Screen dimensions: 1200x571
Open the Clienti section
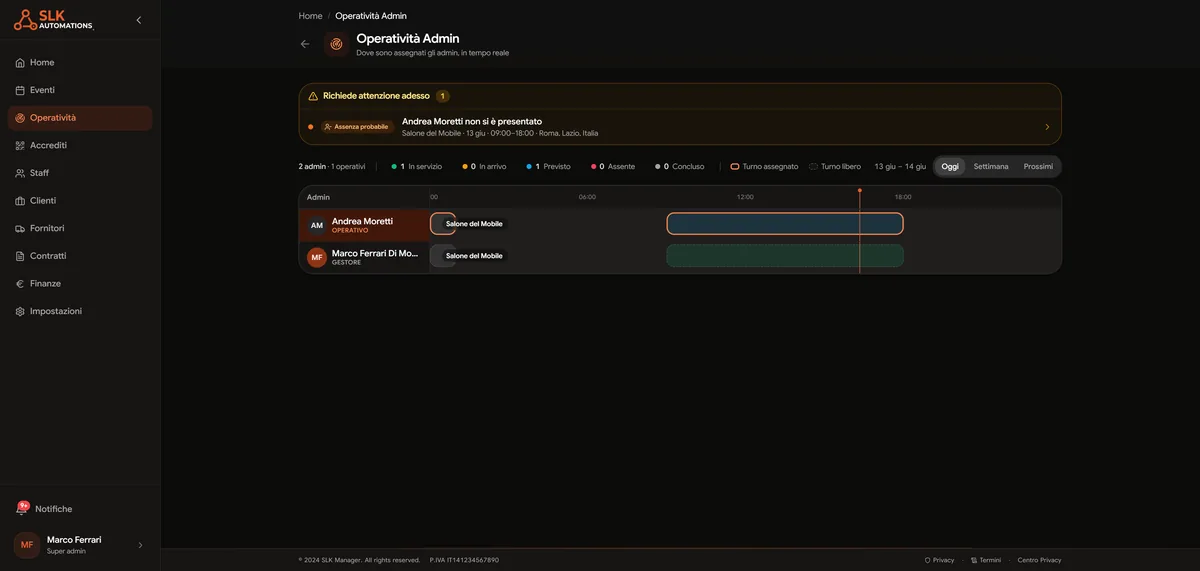point(80,201)
